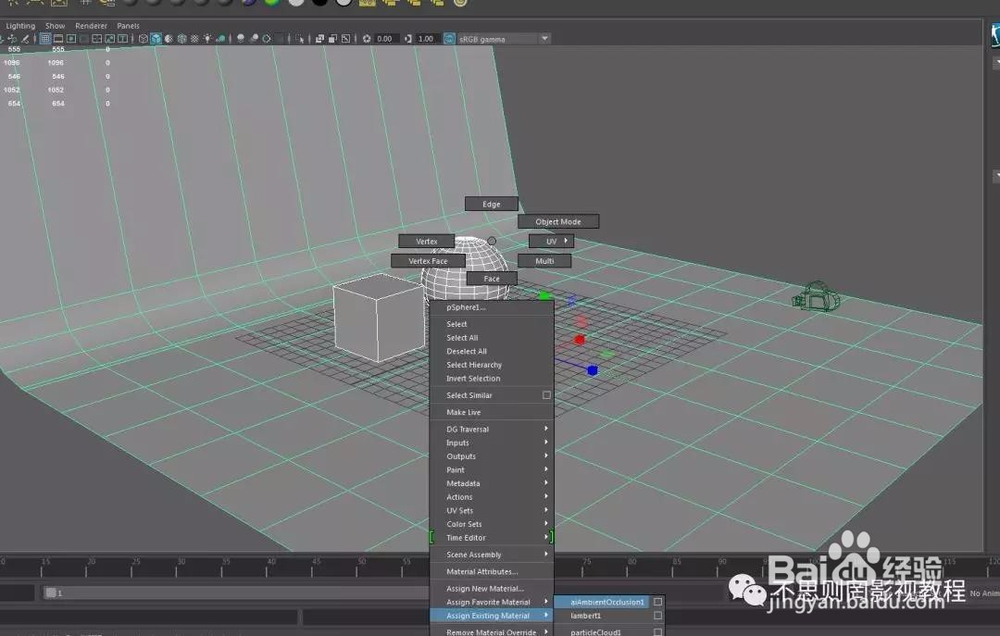Choose Vertex in the marking menu
1000x636 pixels.
[x=427, y=241]
